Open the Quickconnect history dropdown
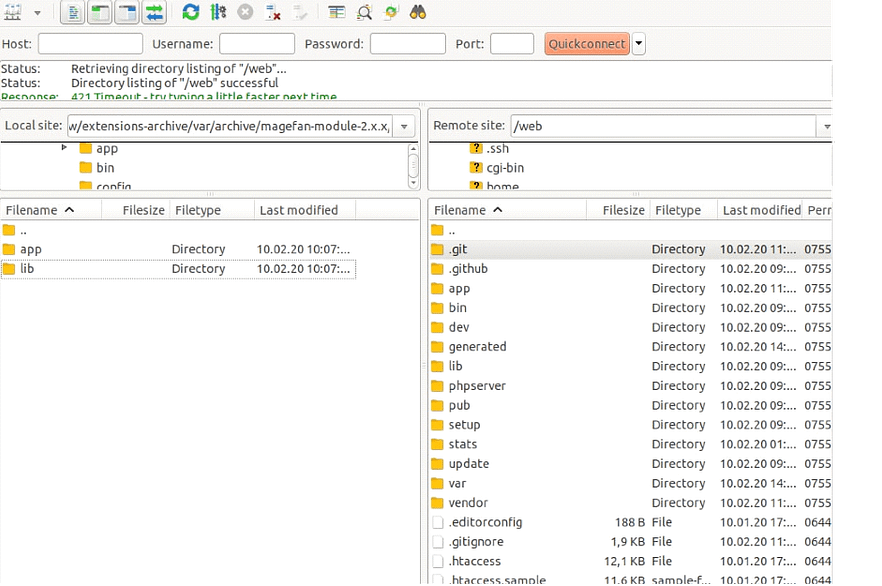Viewport: 882px width, 586px height. [639, 44]
